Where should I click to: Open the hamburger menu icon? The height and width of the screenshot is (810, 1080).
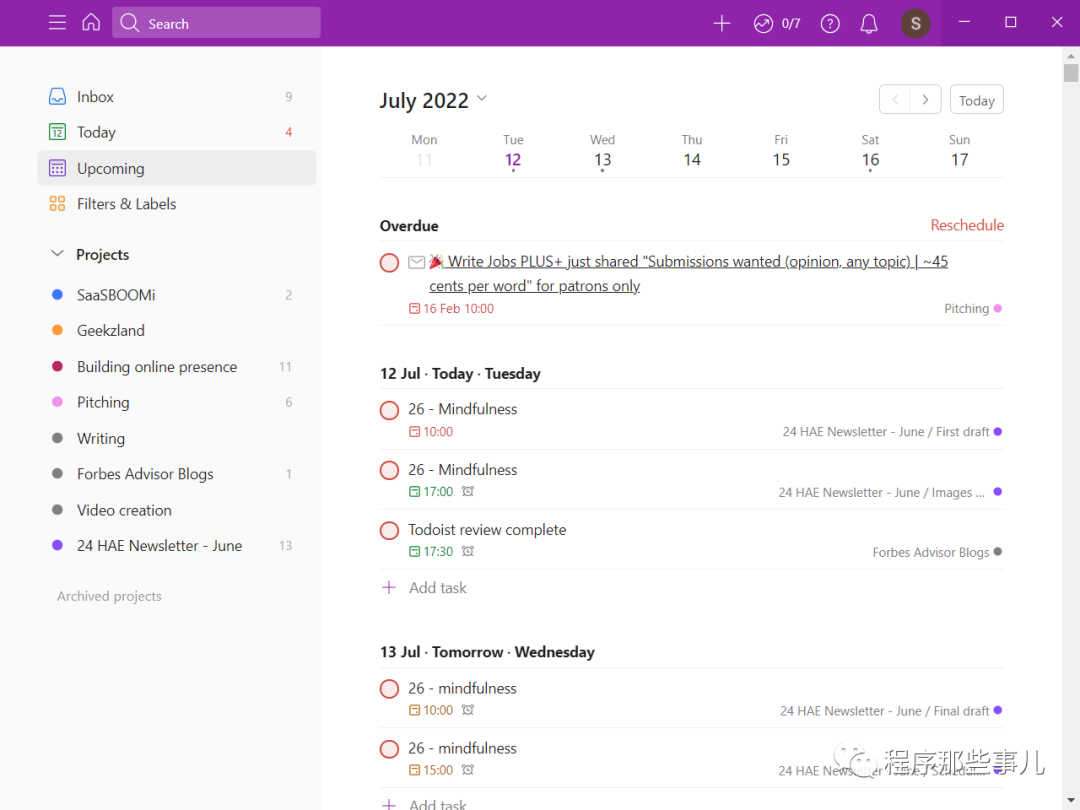[x=57, y=23]
